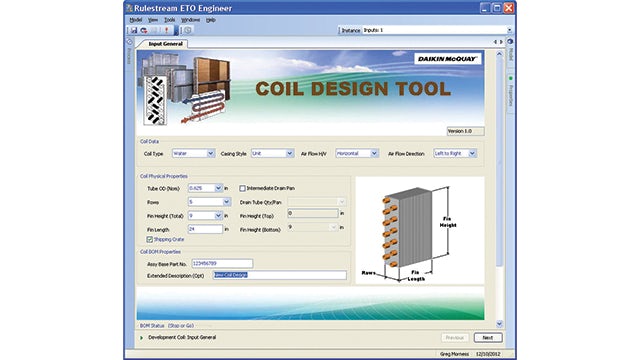This screenshot has height=360, width=640.
Task: Click the Model side panel icon
Action: 510,42
